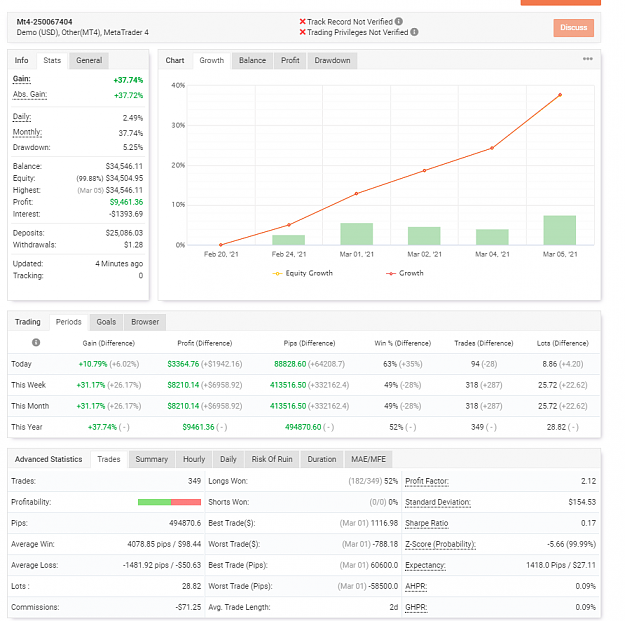
Task: Click the Daily label in info panel
Action: pyautogui.click(x=22, y=117)
